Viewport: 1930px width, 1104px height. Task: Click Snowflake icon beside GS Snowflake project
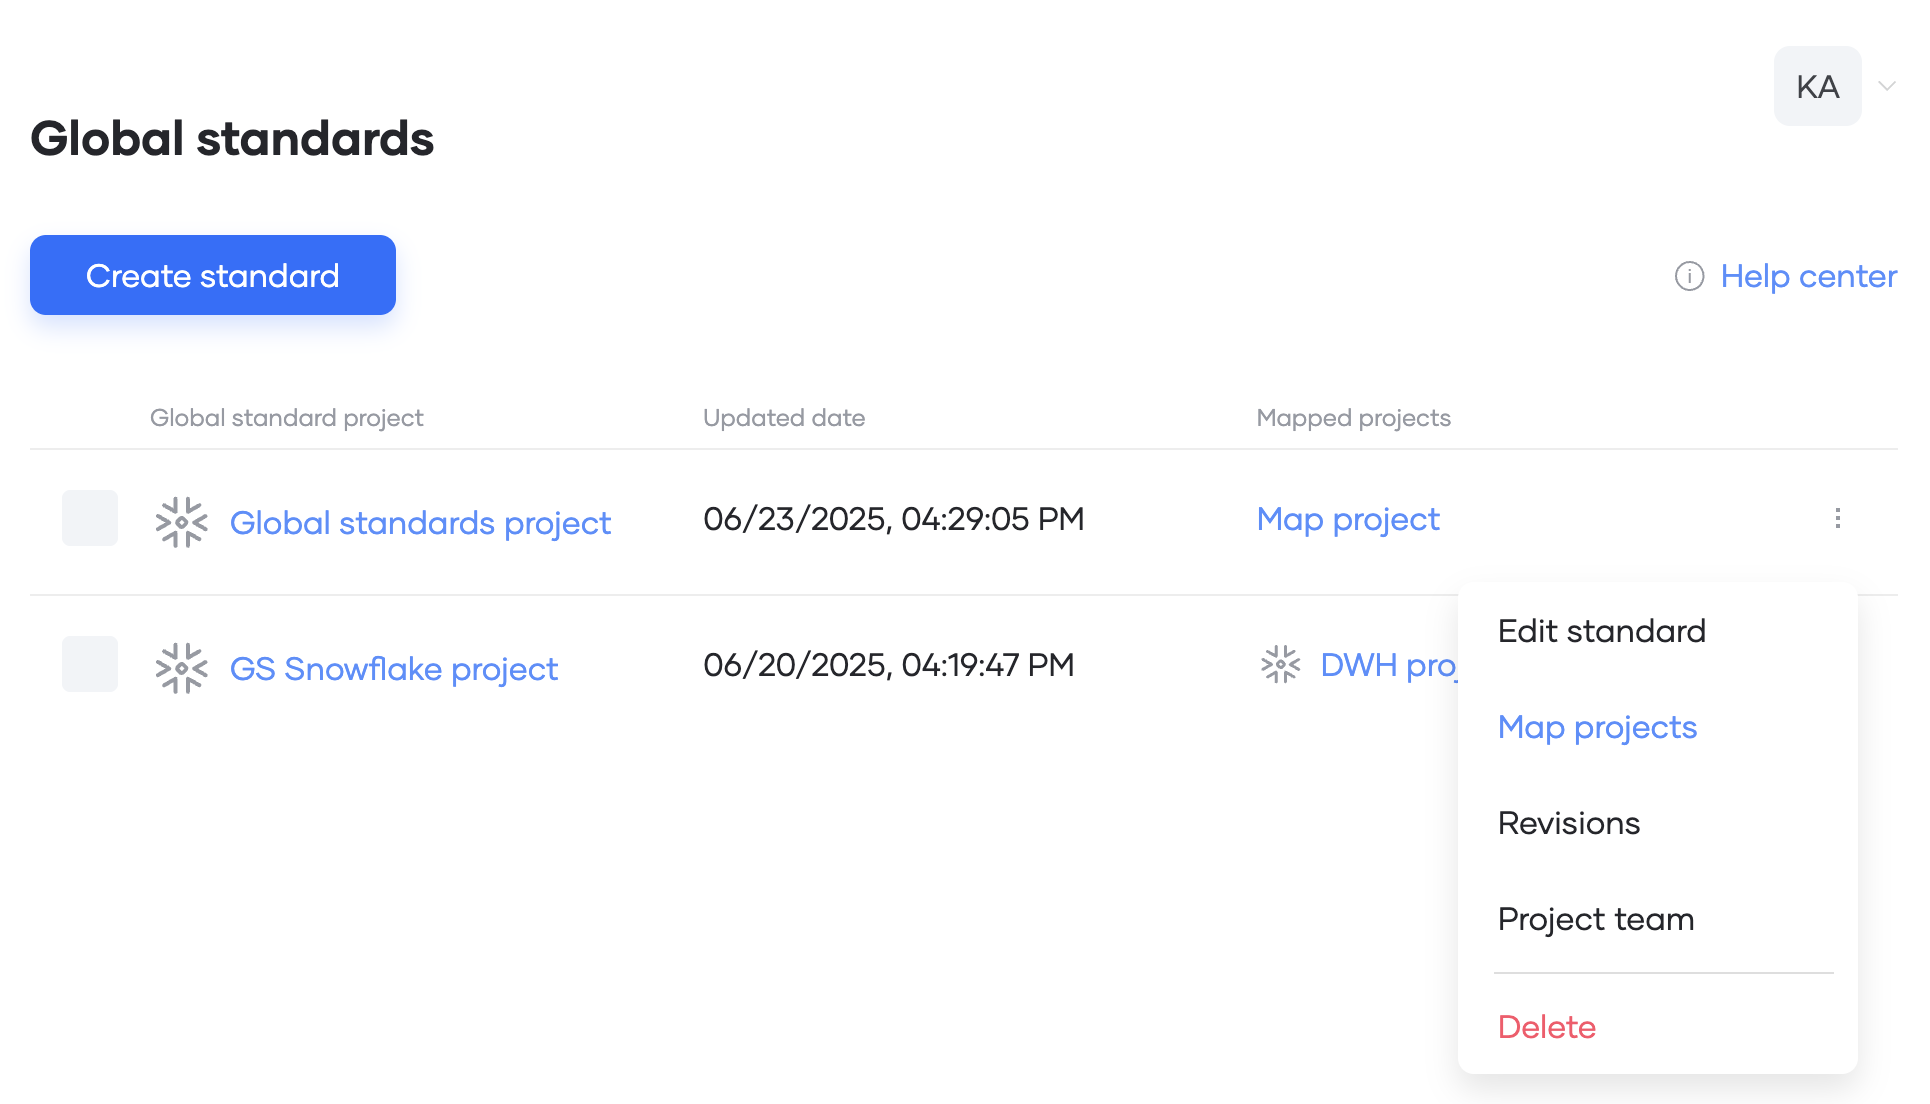[x=181, y=668]
